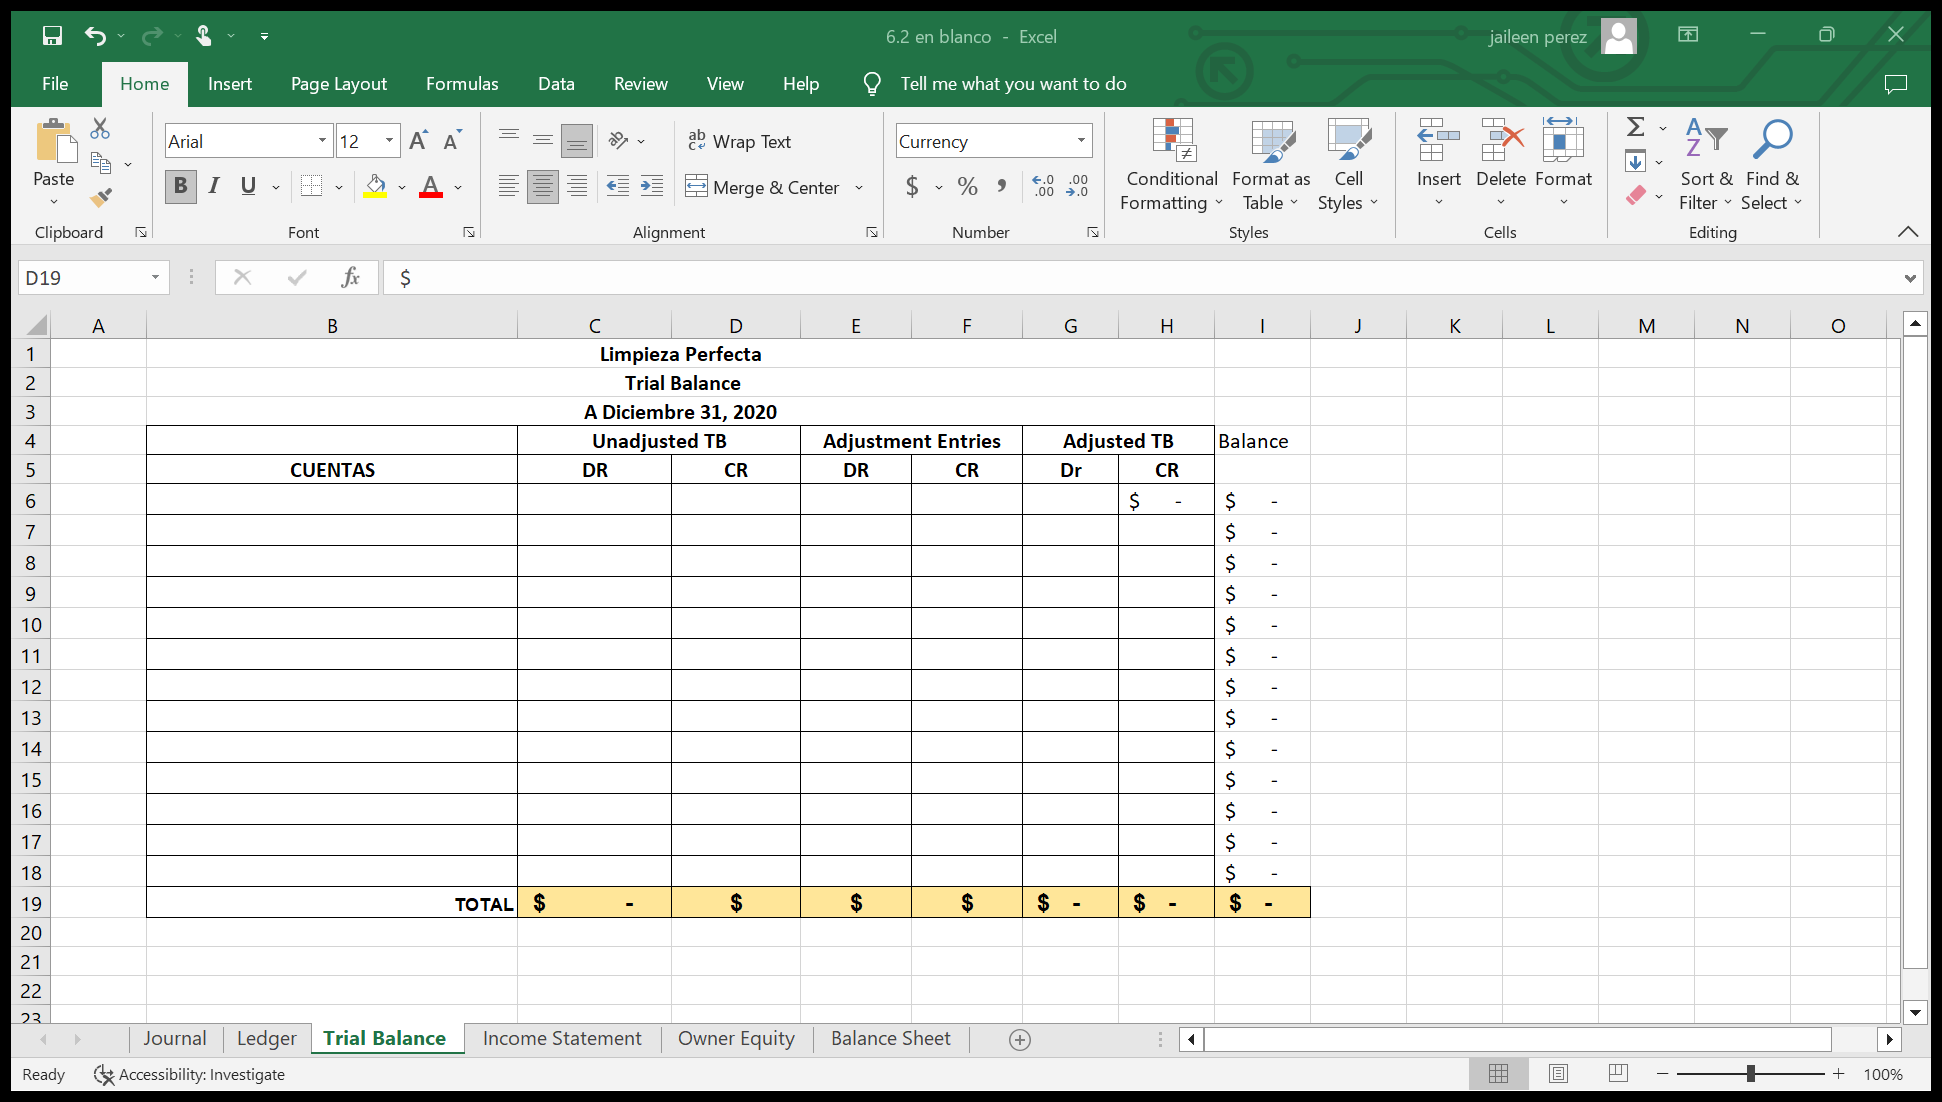
Task: Save the workbook with the Save icon
Action: point(52,36)
